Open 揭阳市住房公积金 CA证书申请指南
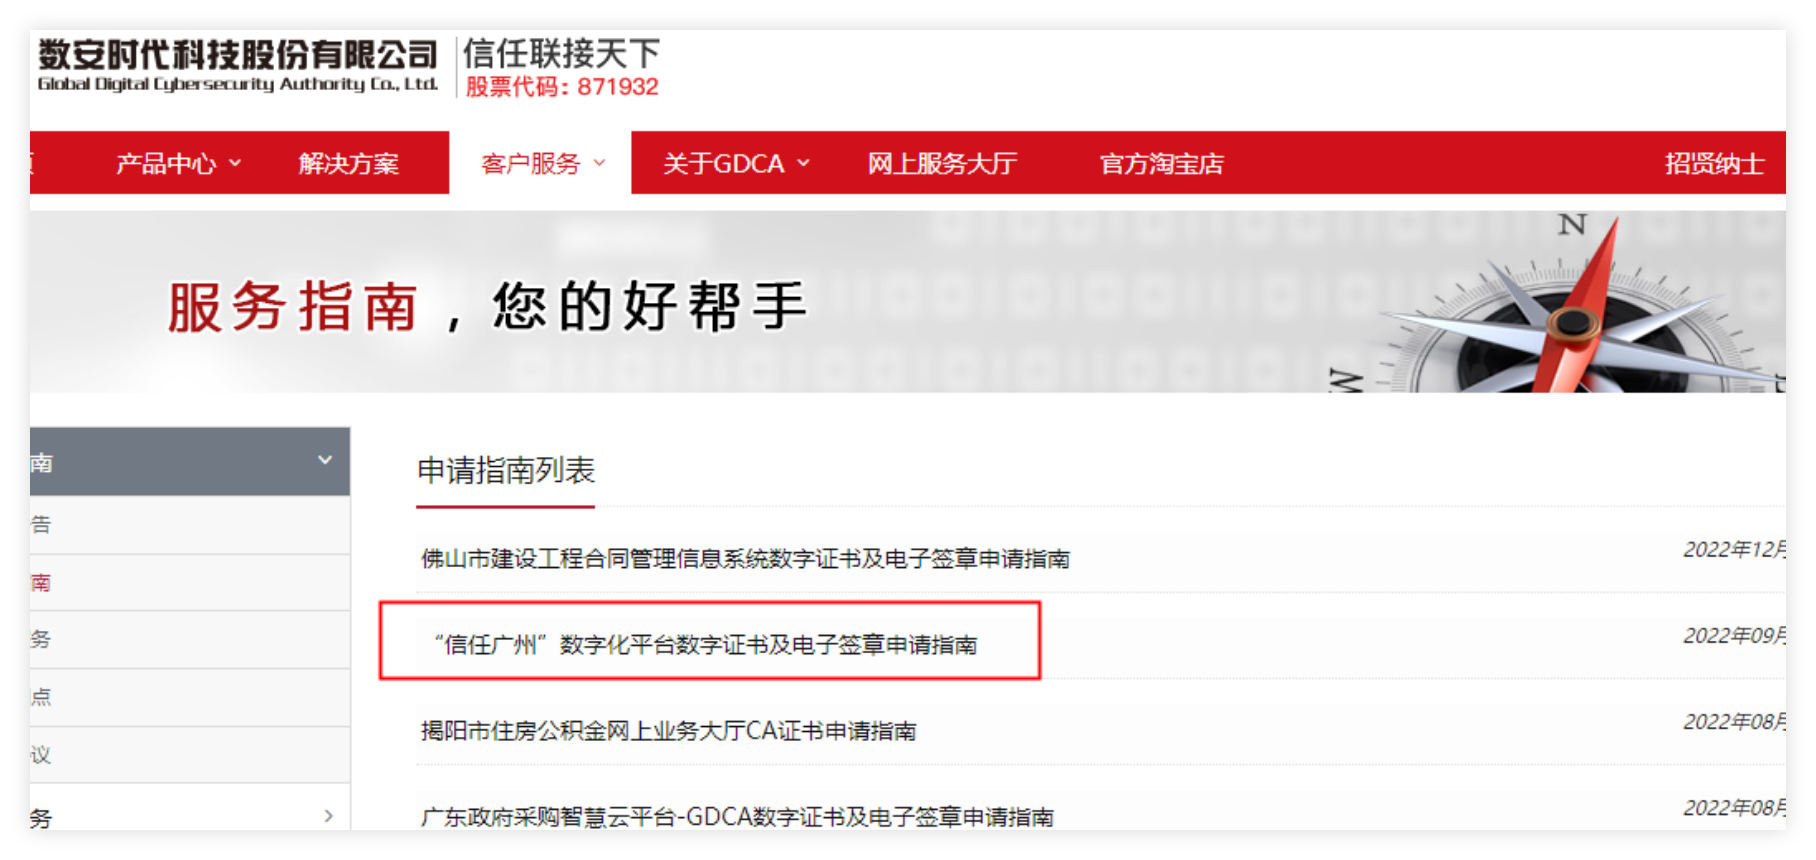 668,731
